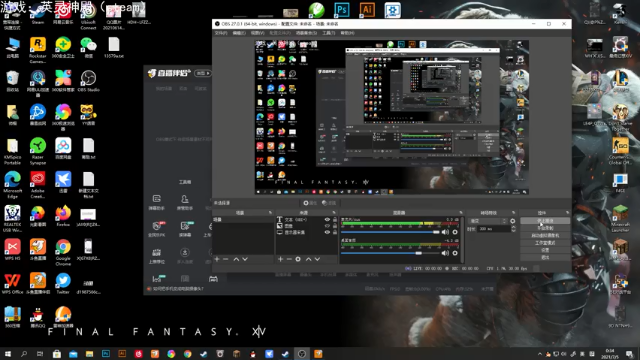Open source properties via the gear under sources

click(x=298, y=259)
